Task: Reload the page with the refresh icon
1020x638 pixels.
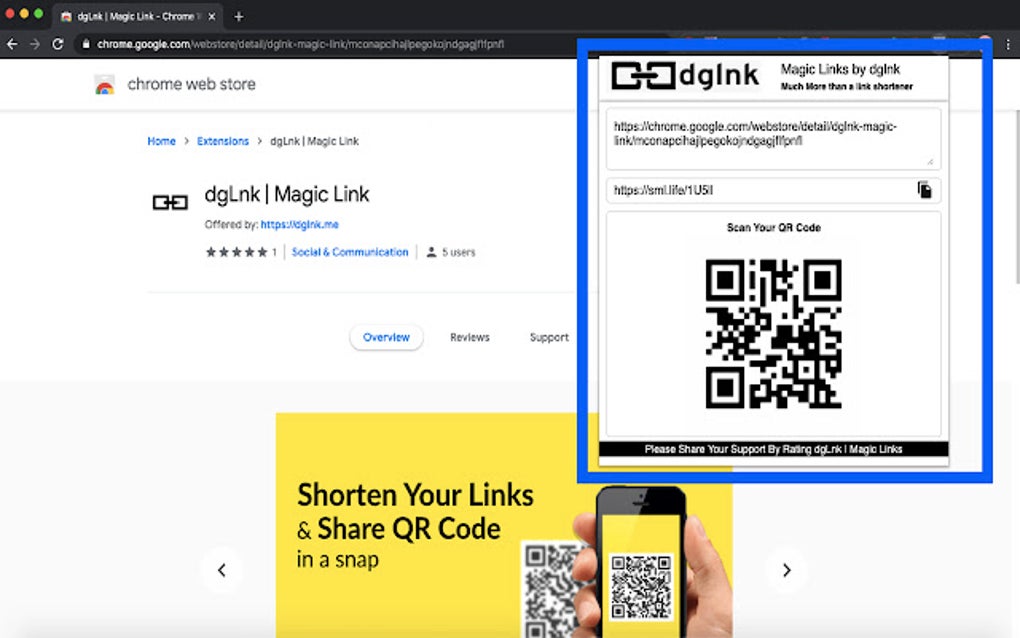Action: (x=58, y=44)
